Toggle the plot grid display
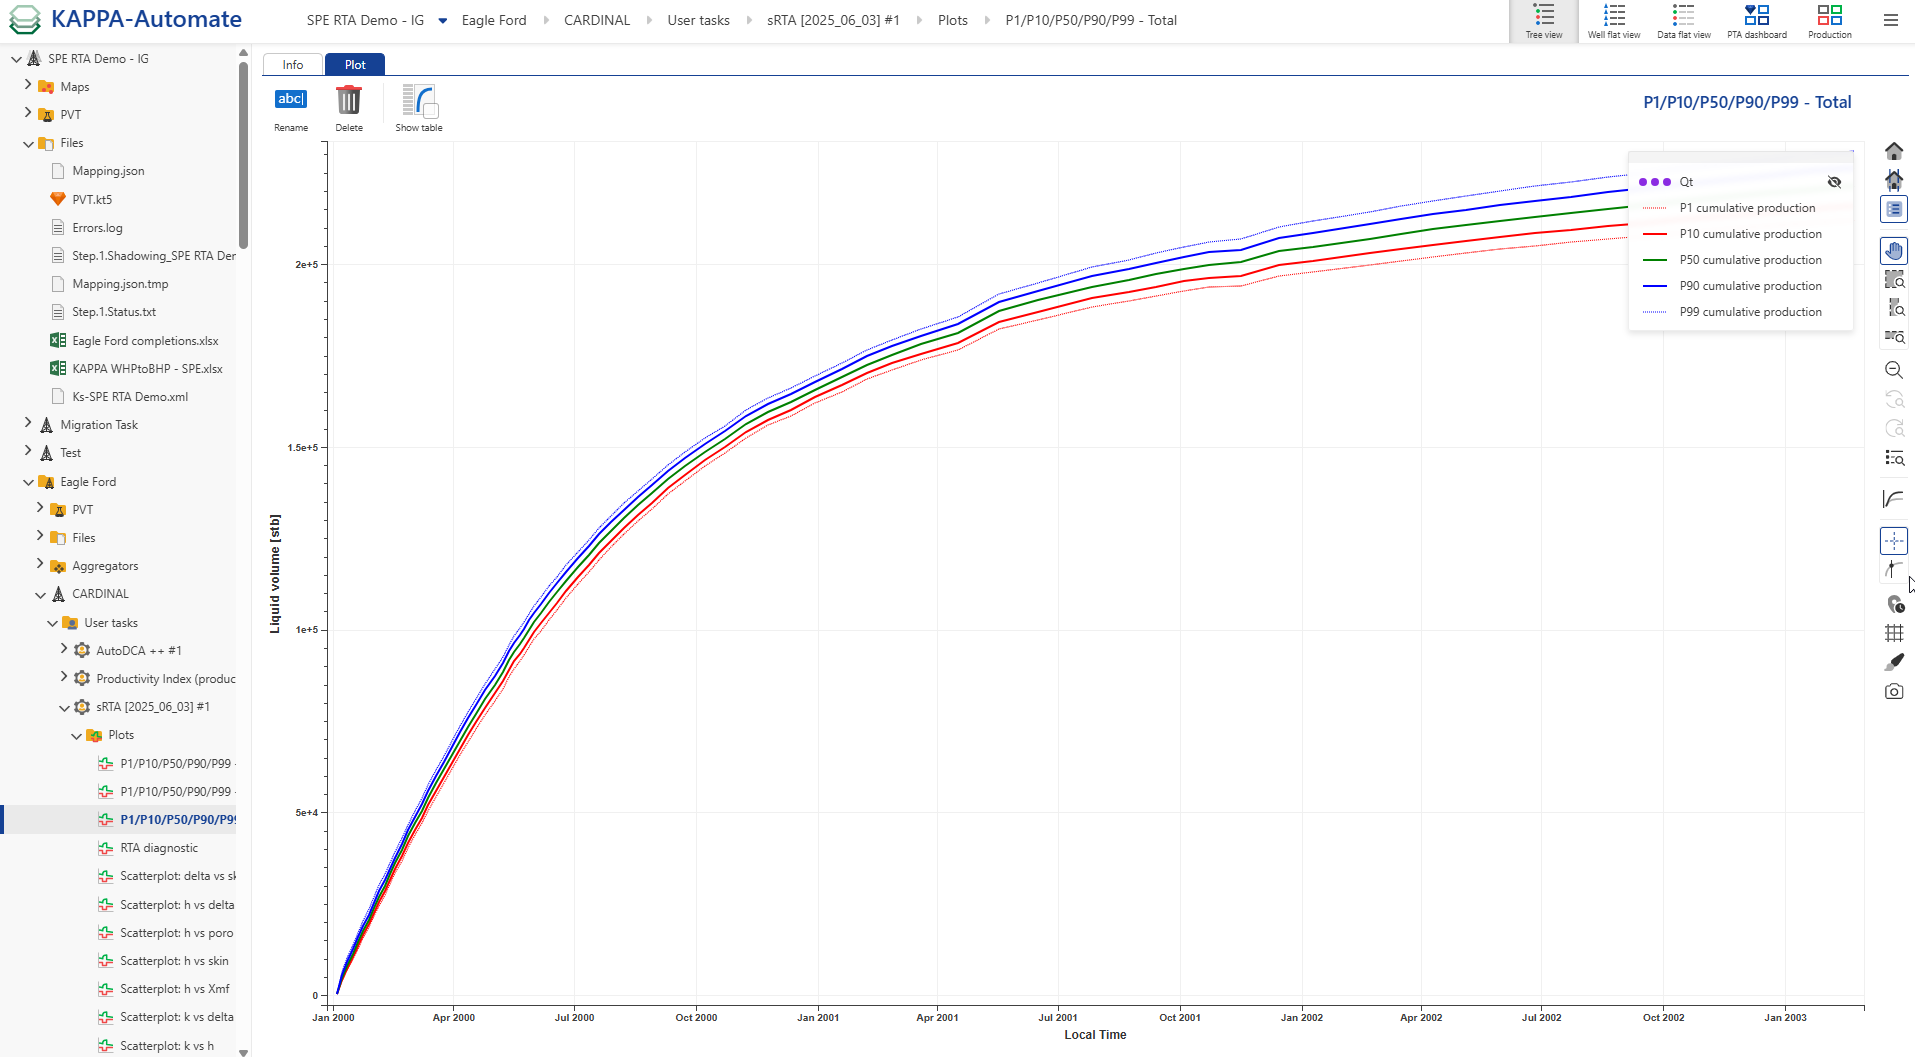This screenshot has height=1057, width=1915. 1894,632
